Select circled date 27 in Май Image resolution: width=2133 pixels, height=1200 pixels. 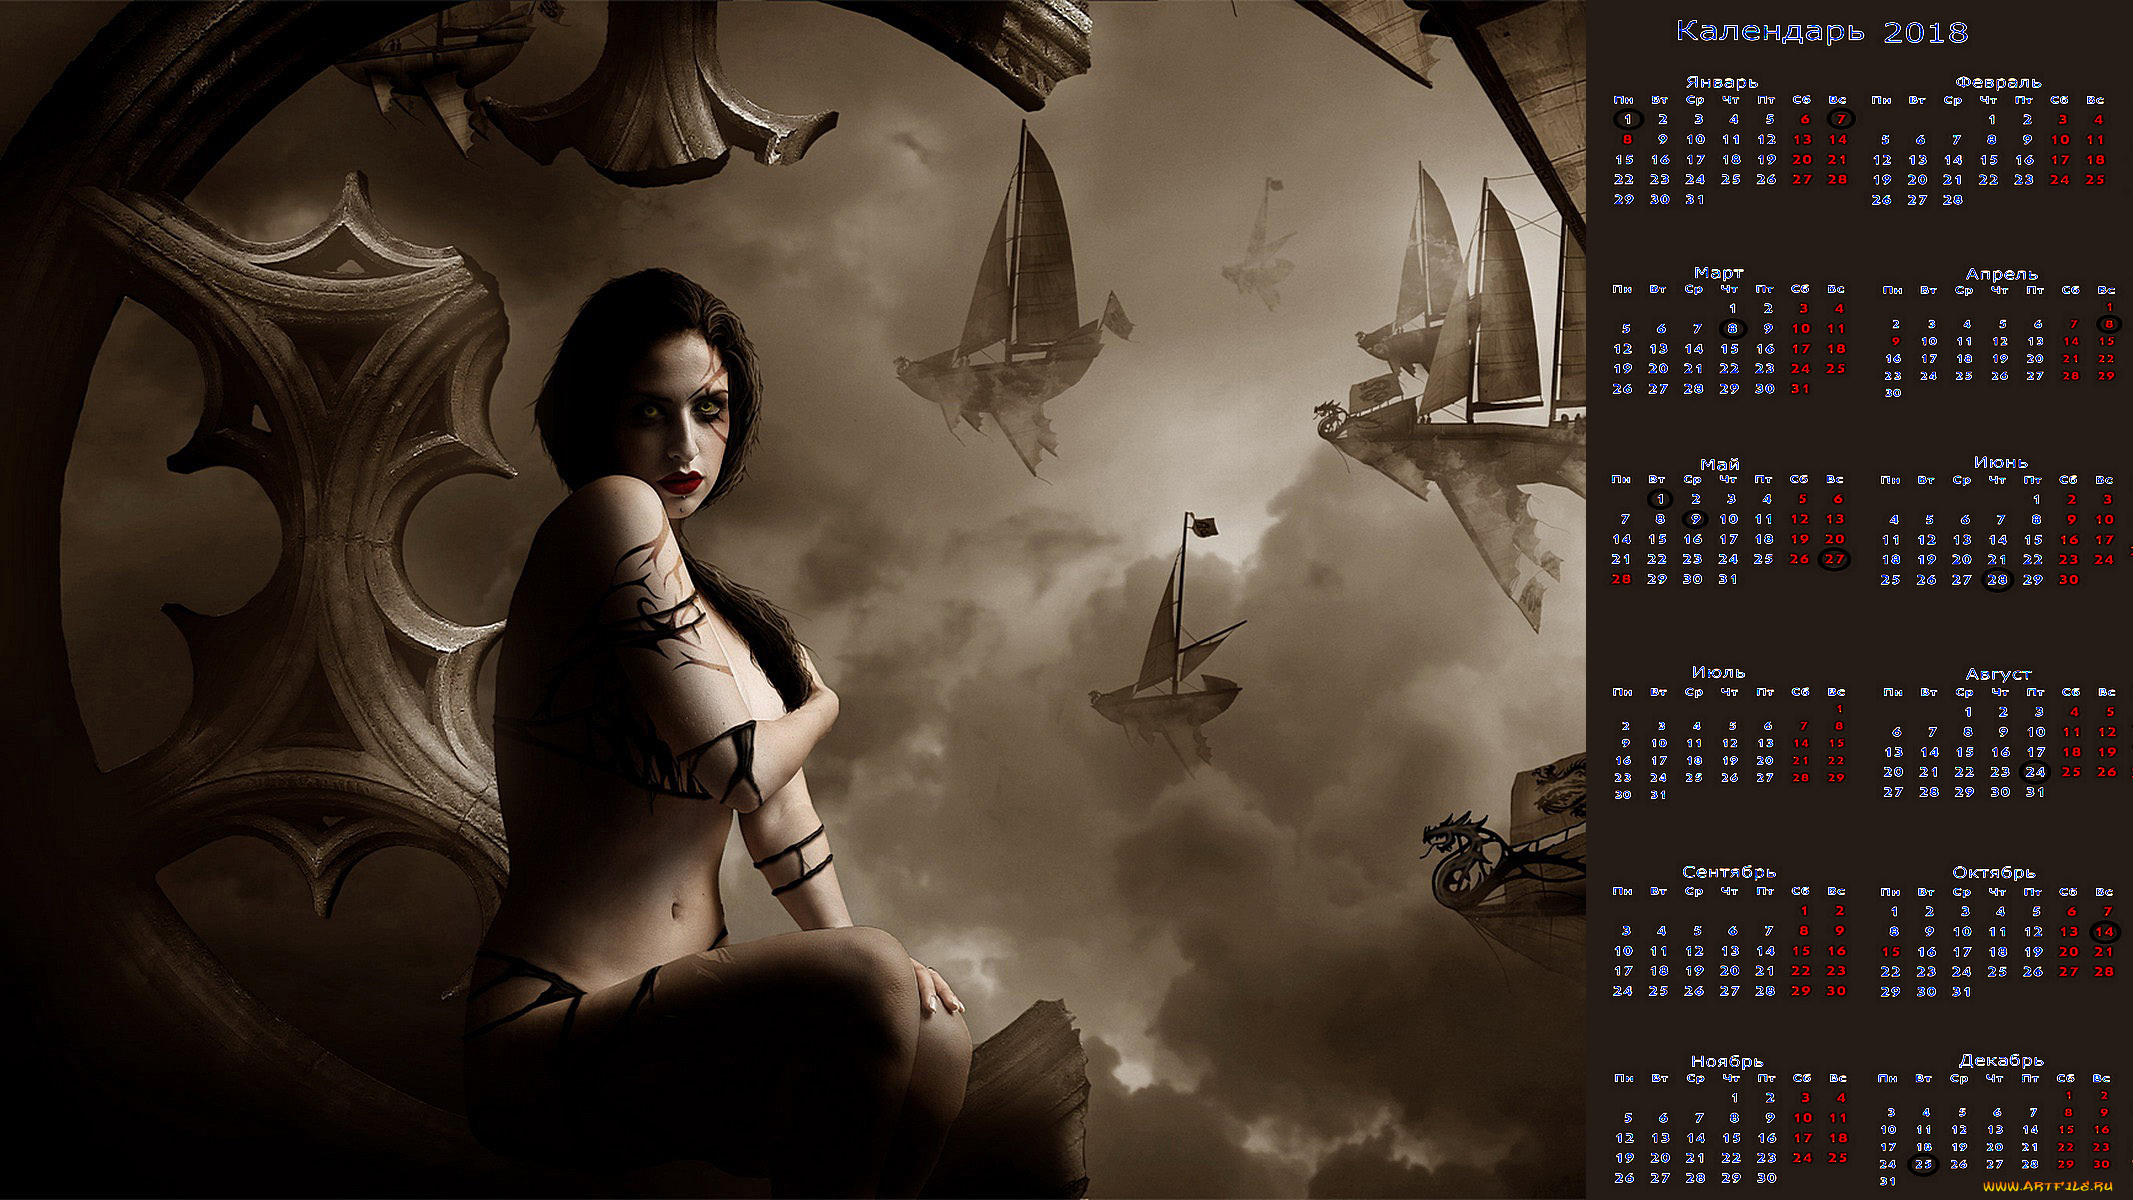click(x=1834, y=560)
